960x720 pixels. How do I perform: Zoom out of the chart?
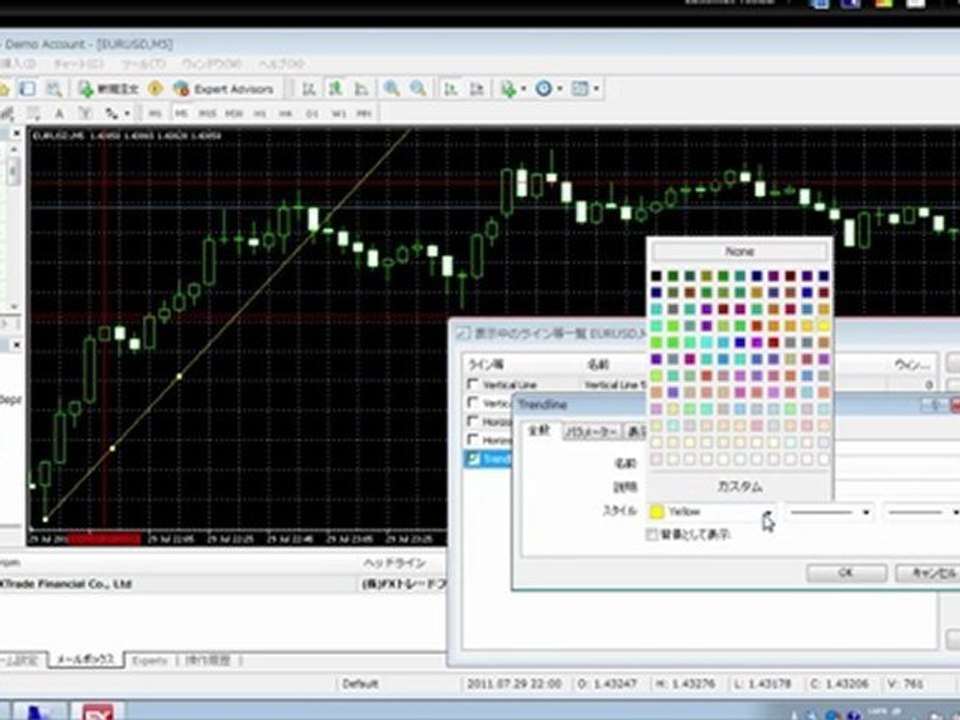click(x=419, y=89)
